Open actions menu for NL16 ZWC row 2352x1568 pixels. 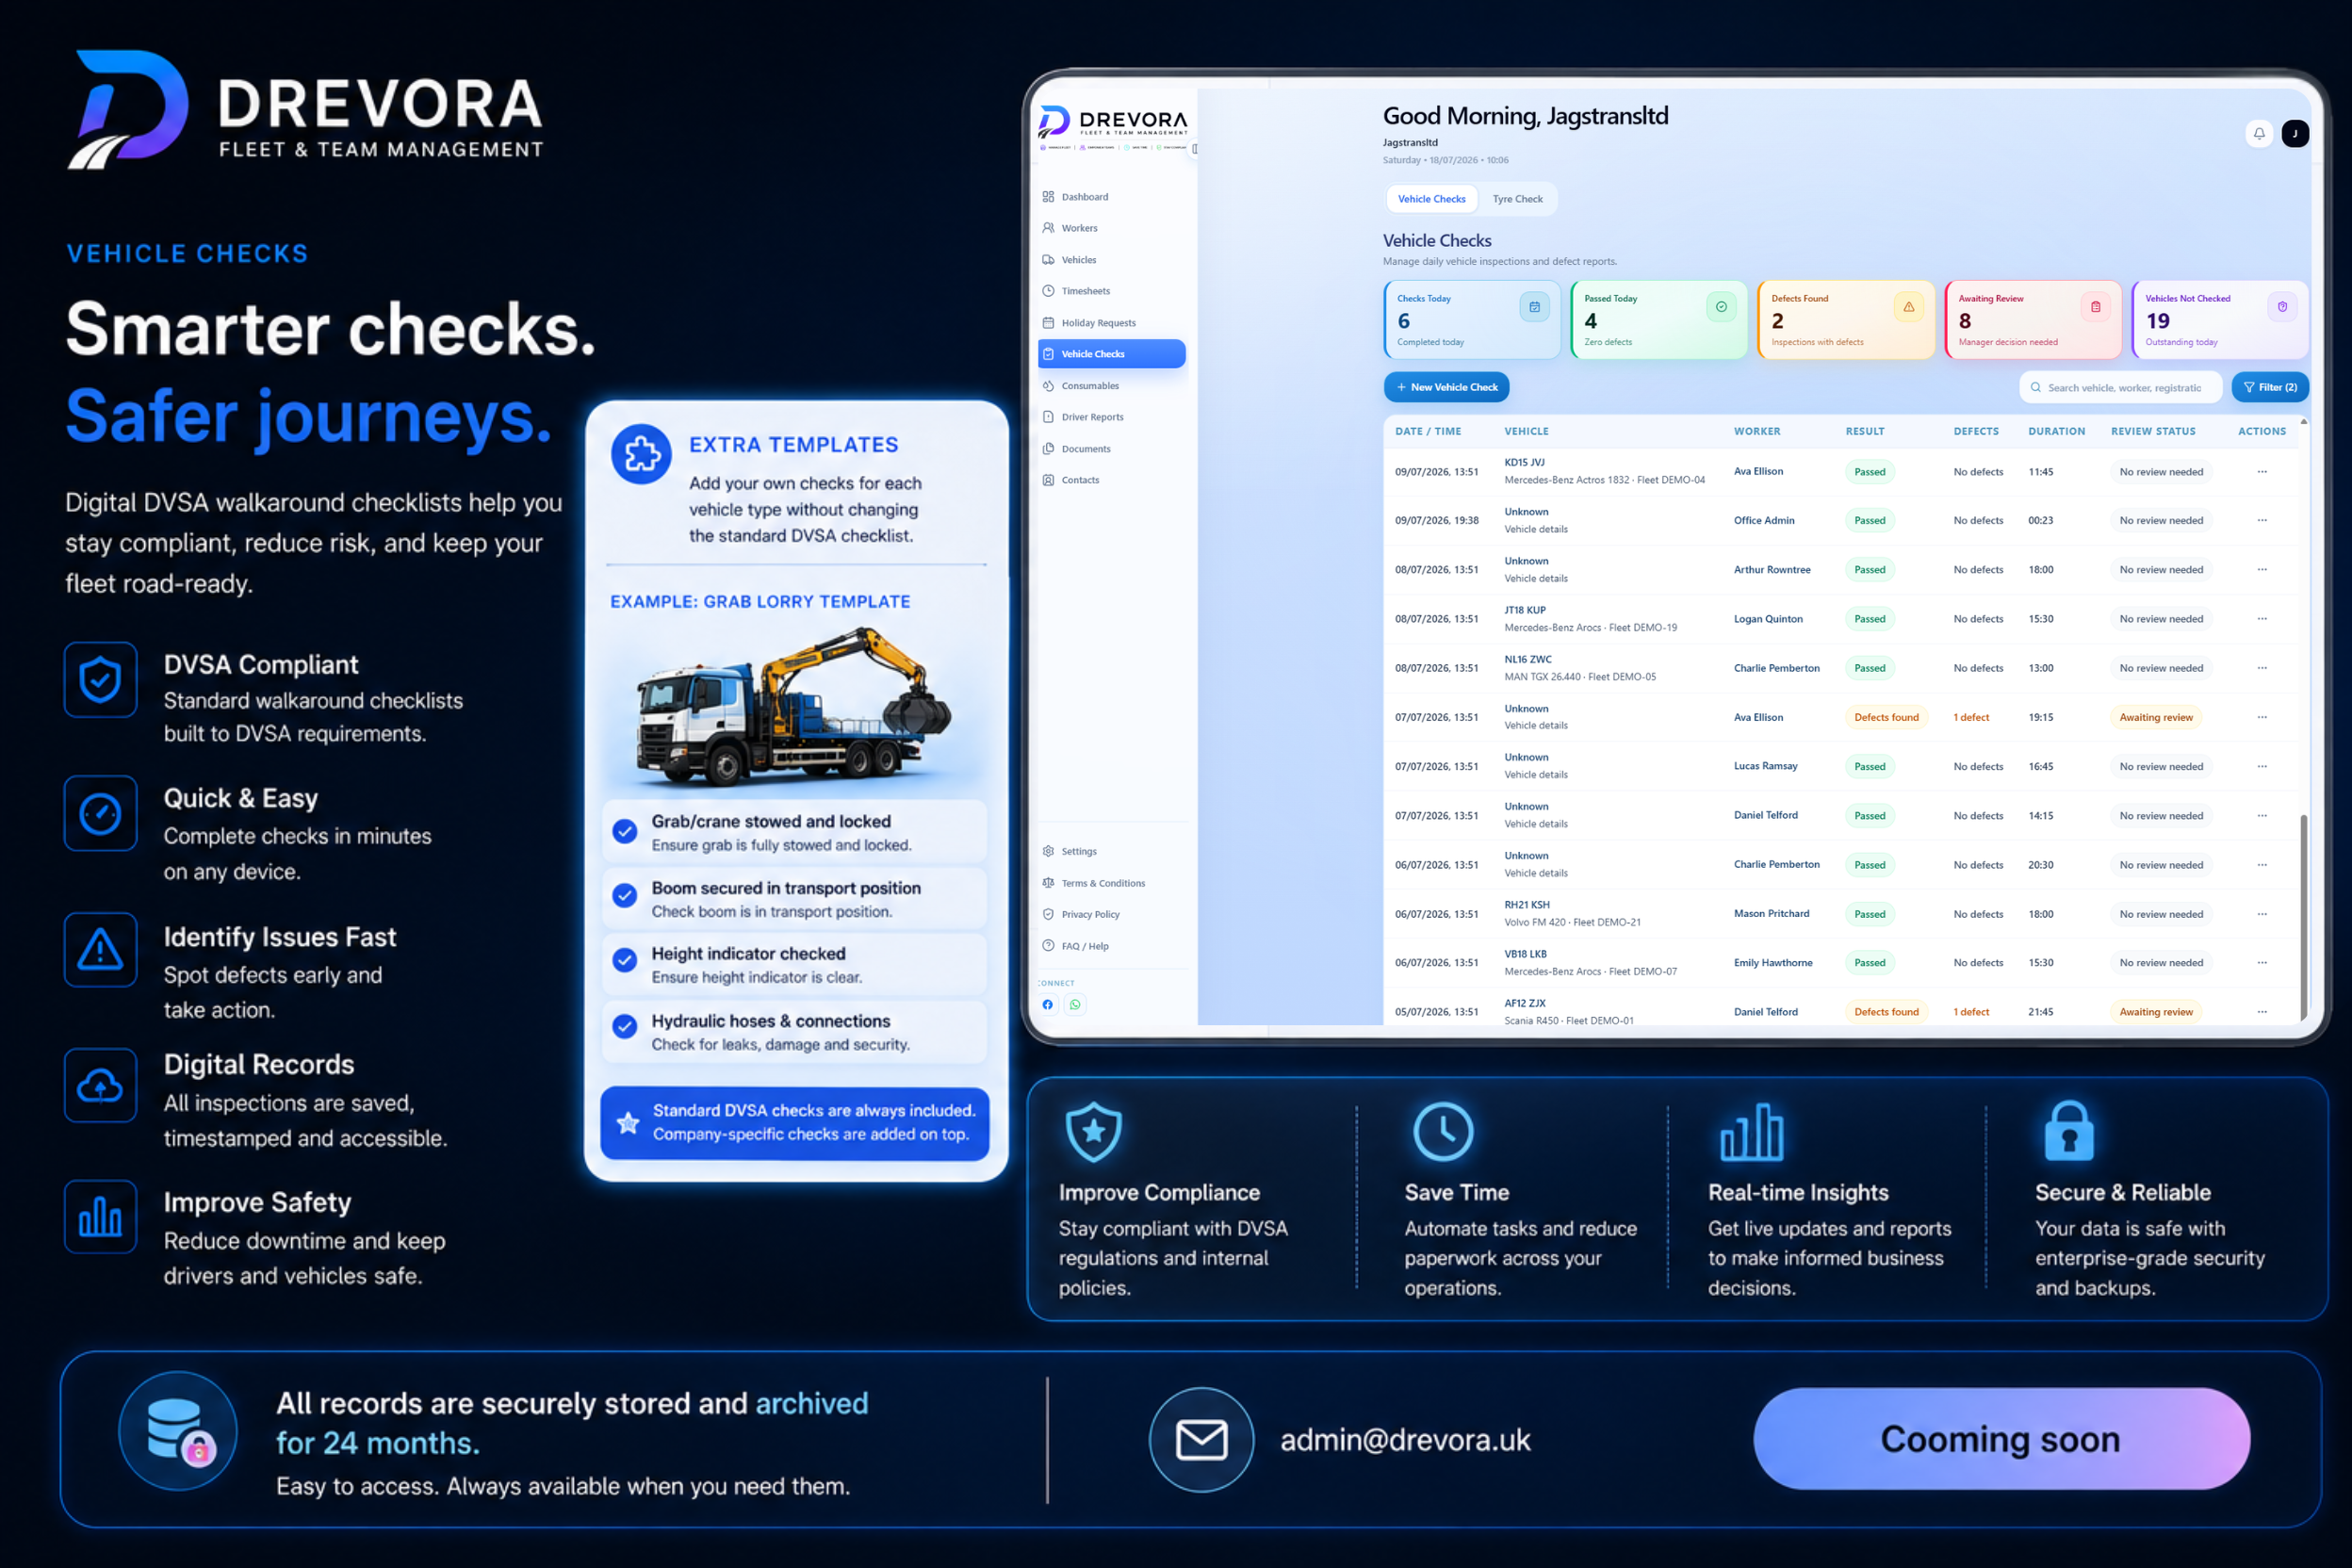(2262, 668)
